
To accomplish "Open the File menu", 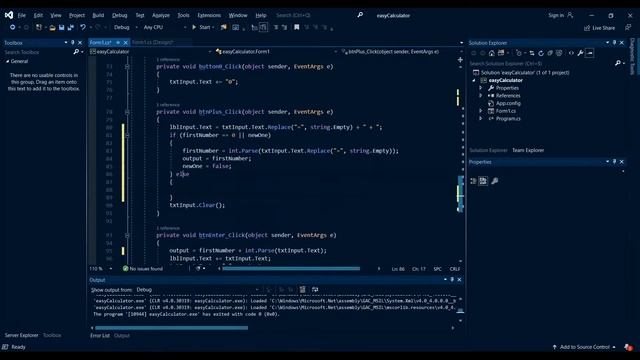I will click(22, 15).
